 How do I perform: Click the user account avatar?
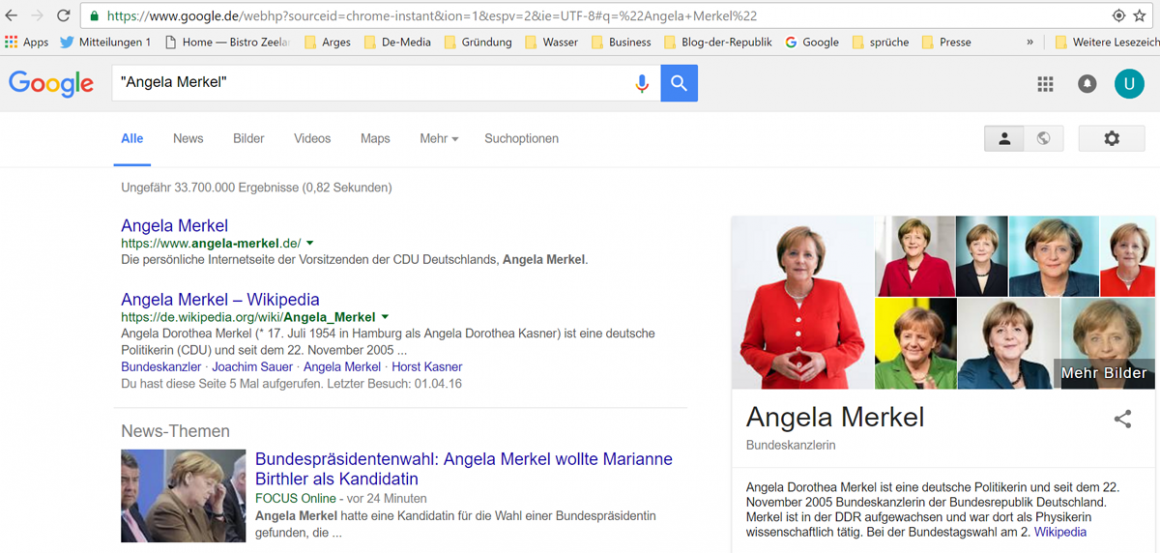(1129, 84)
